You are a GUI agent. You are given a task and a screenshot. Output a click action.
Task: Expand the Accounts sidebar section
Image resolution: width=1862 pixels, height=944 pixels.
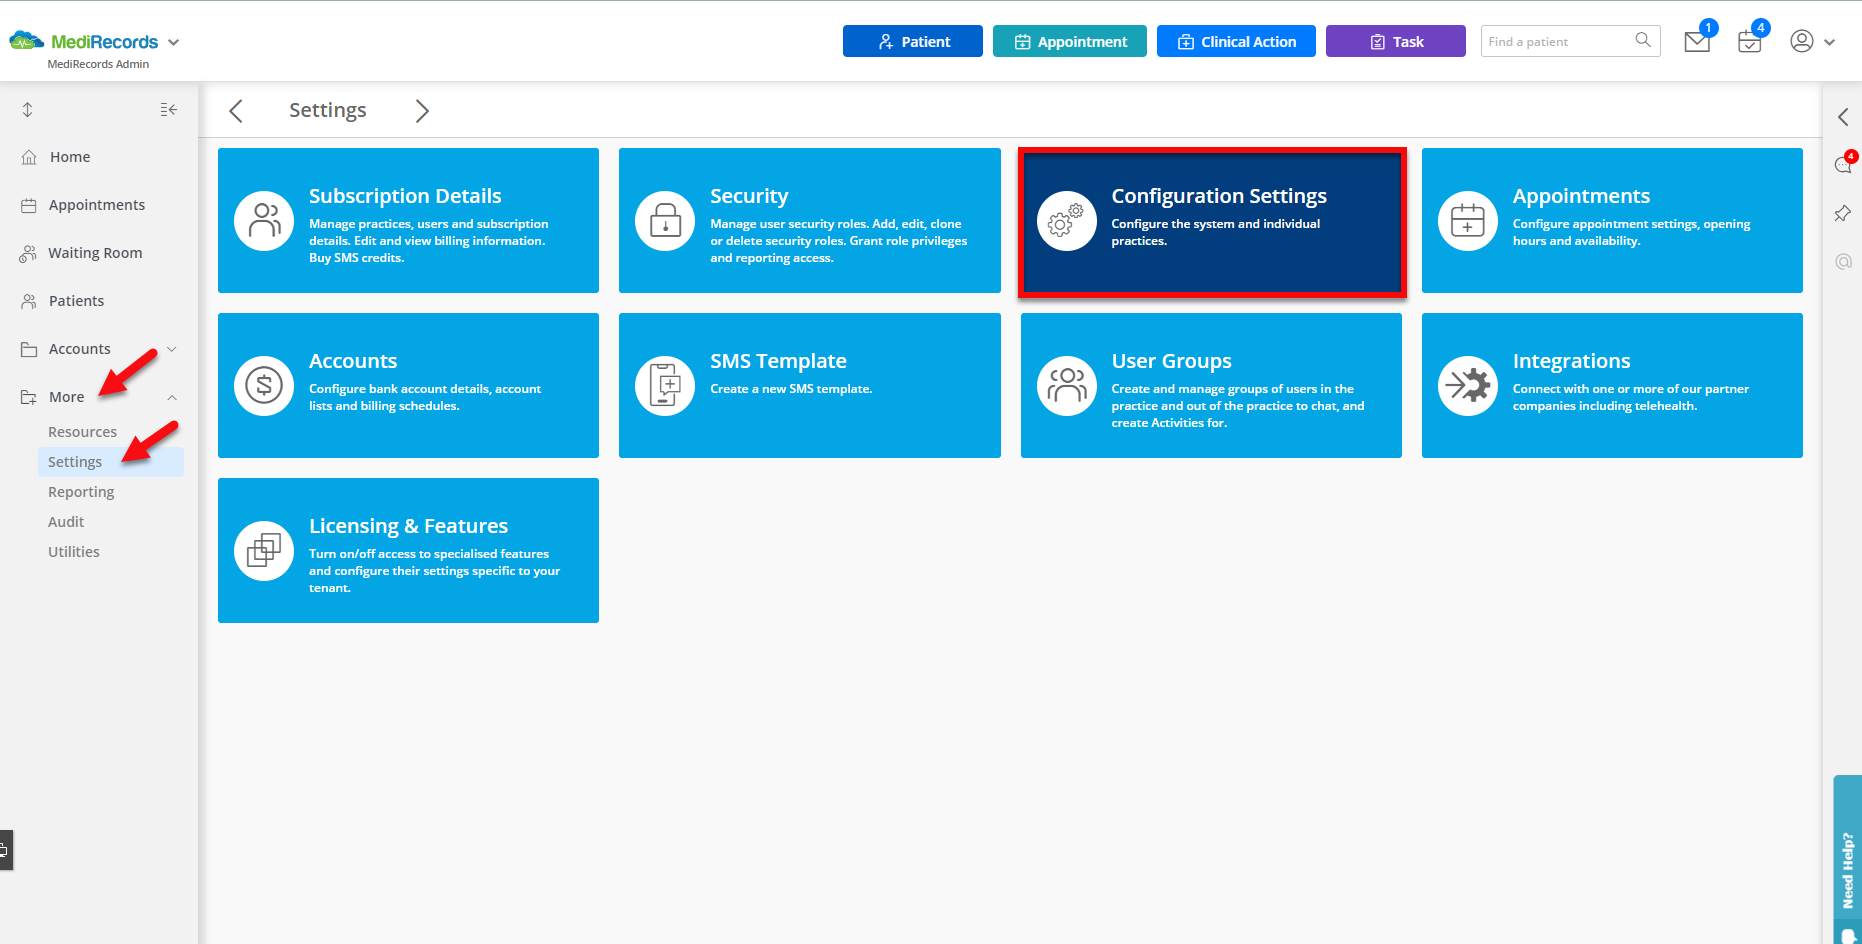point(172,348)
